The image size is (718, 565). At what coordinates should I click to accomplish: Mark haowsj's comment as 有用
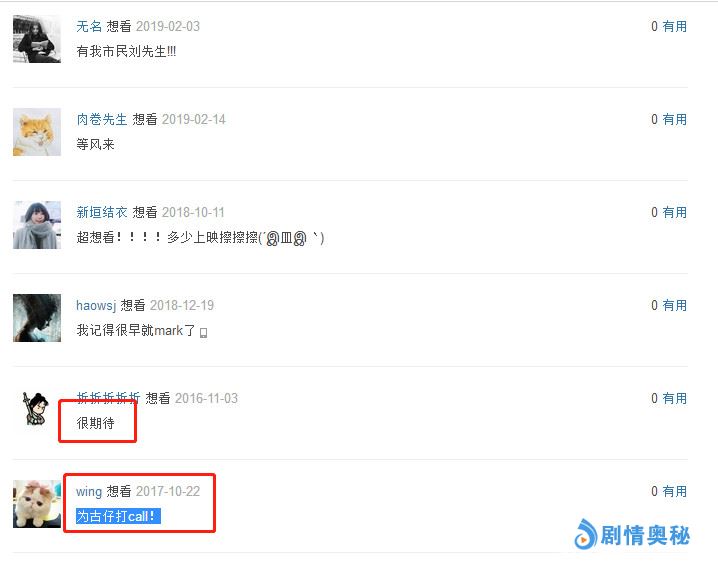[674, 305]
